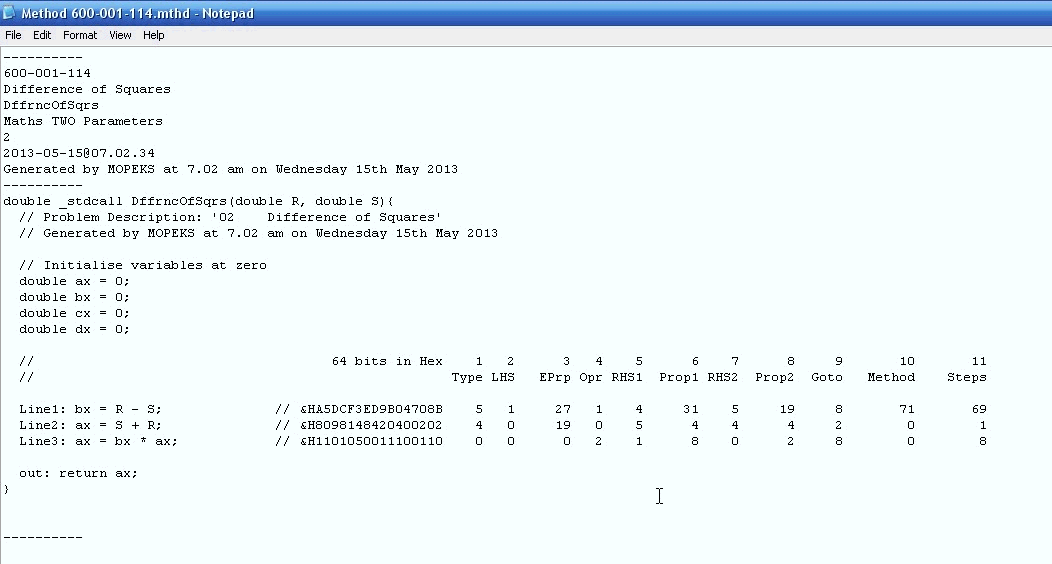
Task: Click the '64 bits in Hex' column heading
Action: [x=387, y=361]
